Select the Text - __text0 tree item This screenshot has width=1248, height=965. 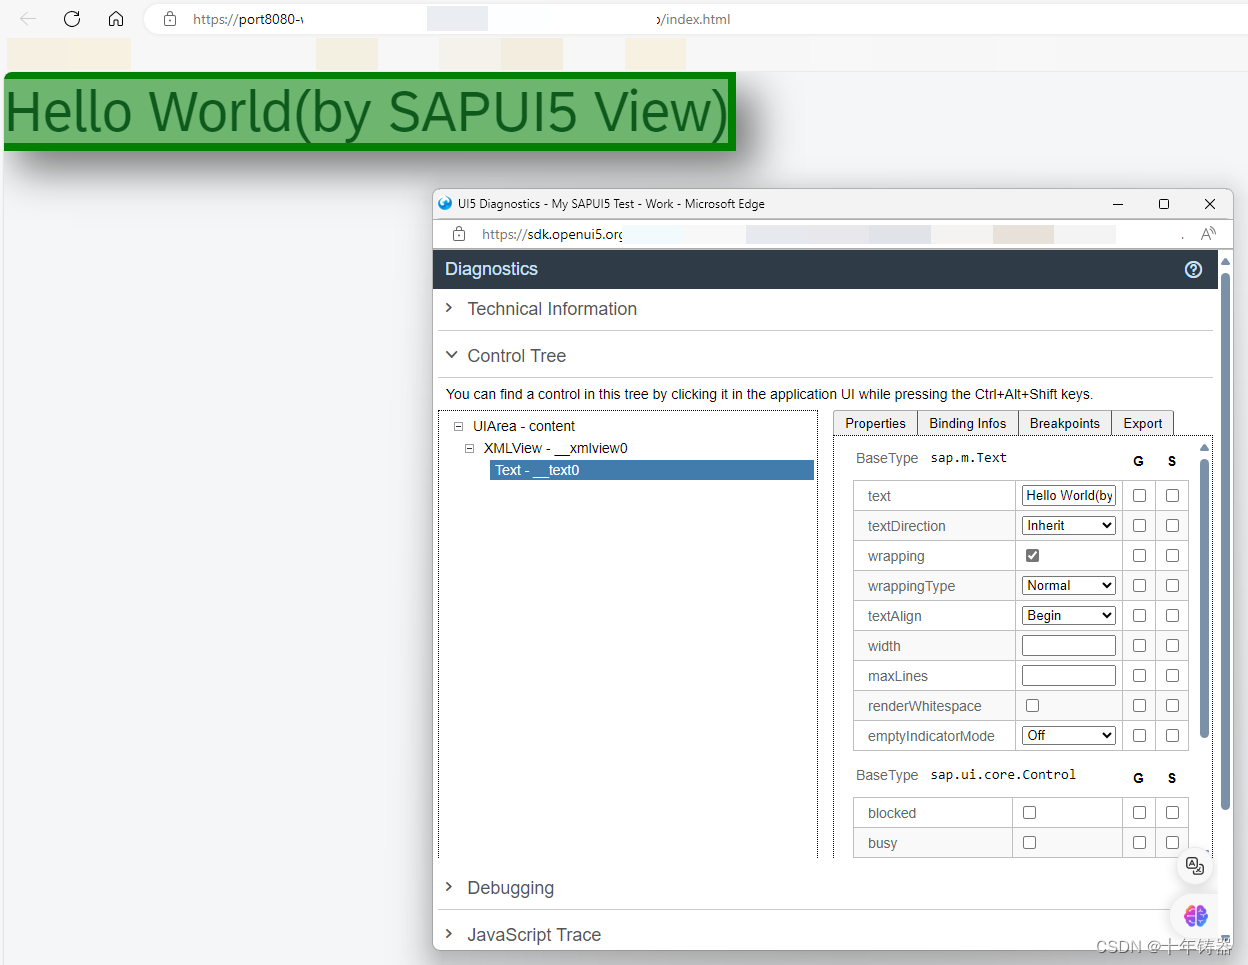pos(651,470)
